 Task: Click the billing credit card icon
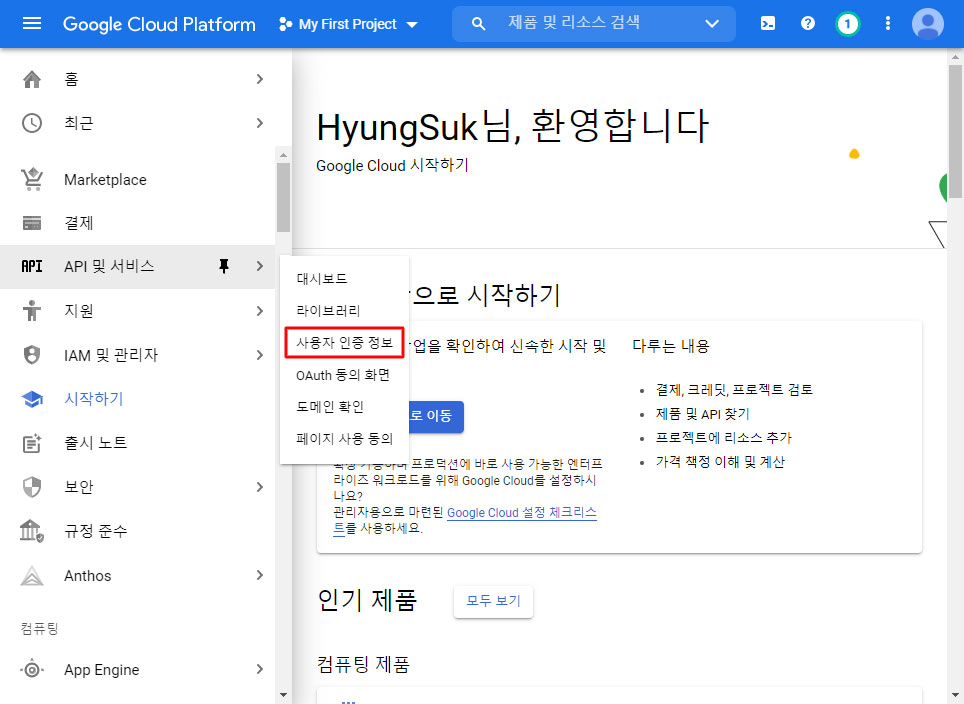pos(32,223)
